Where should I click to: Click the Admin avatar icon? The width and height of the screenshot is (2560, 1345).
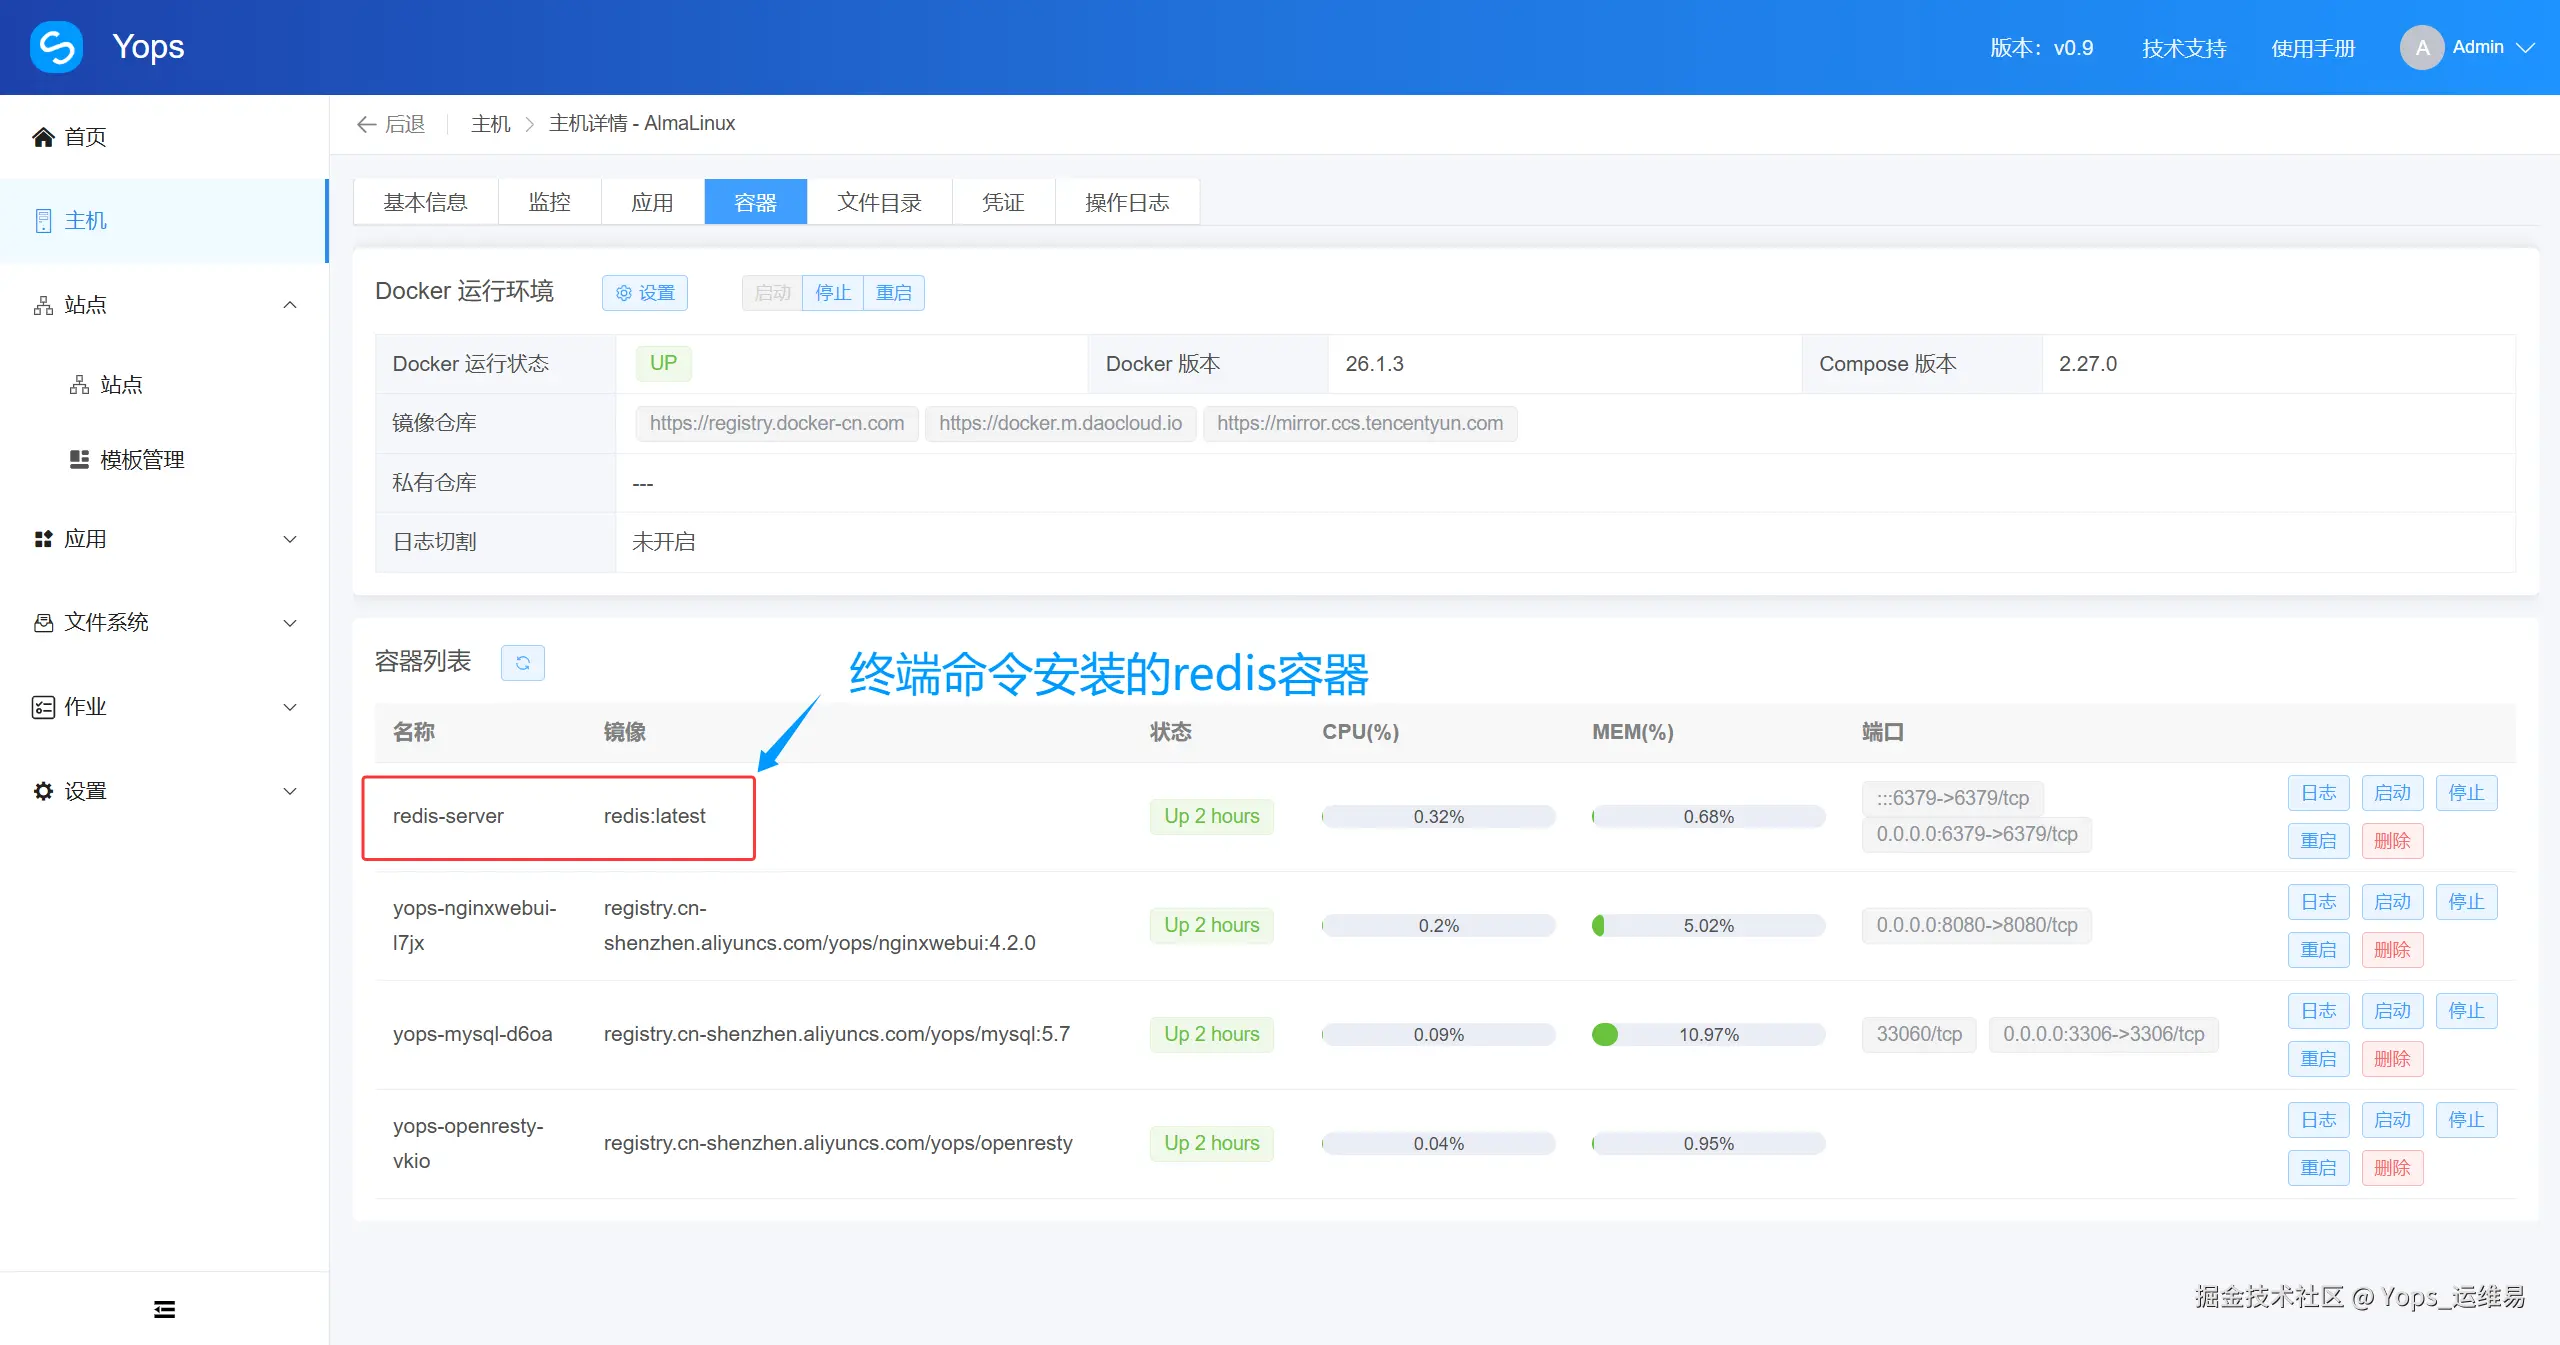[x=2421, y=47]
